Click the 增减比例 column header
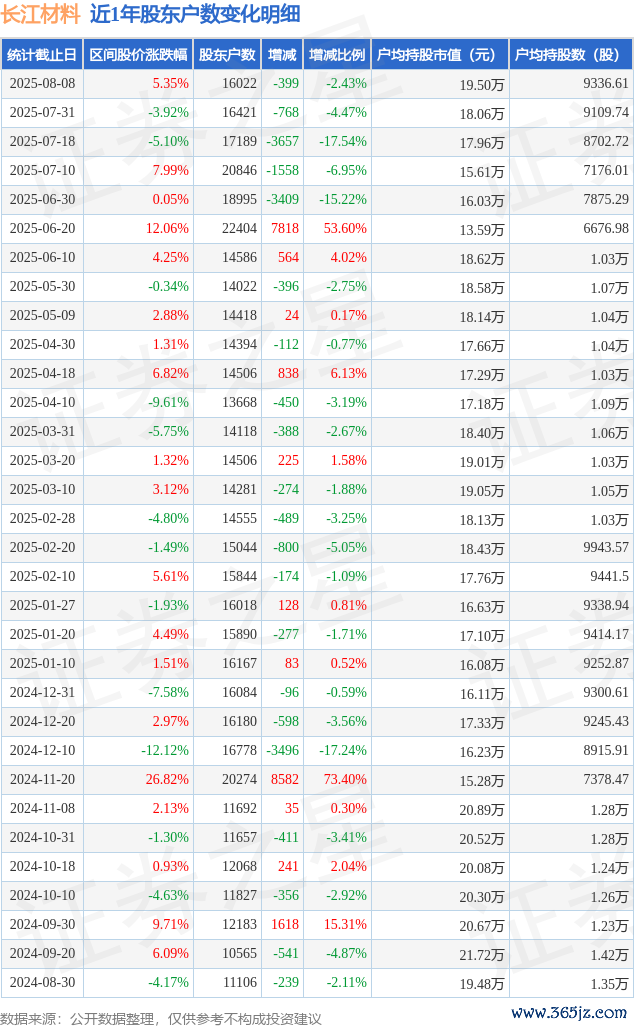 click(x=337, y=55)
